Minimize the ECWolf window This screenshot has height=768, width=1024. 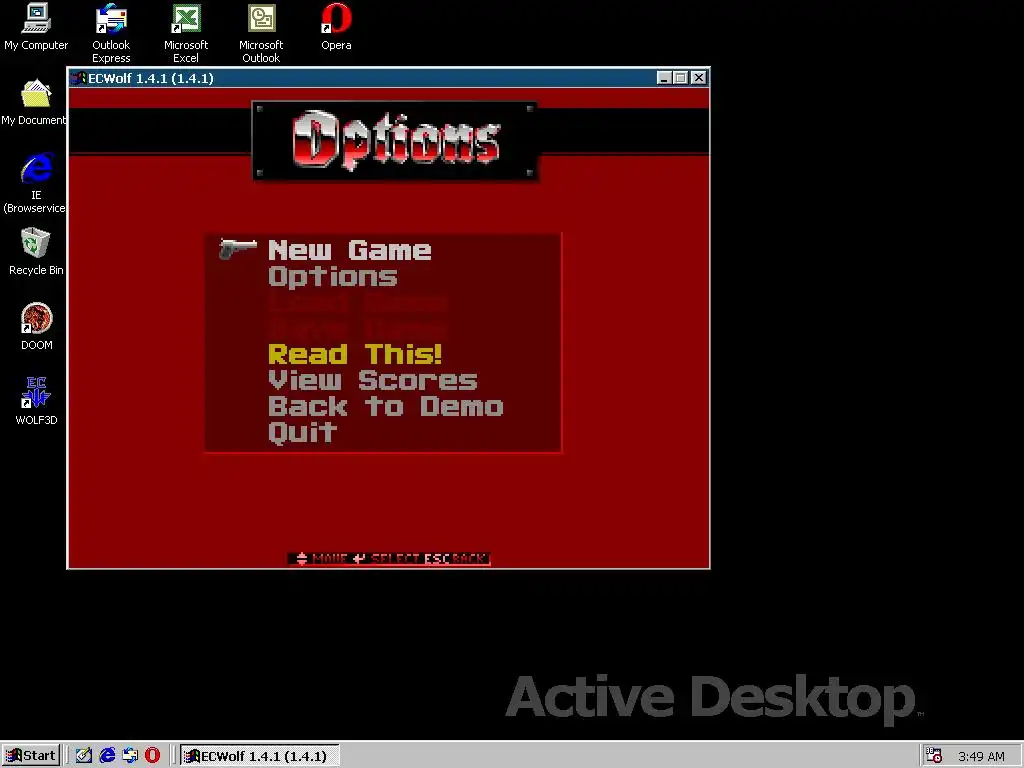pos(664,78)
